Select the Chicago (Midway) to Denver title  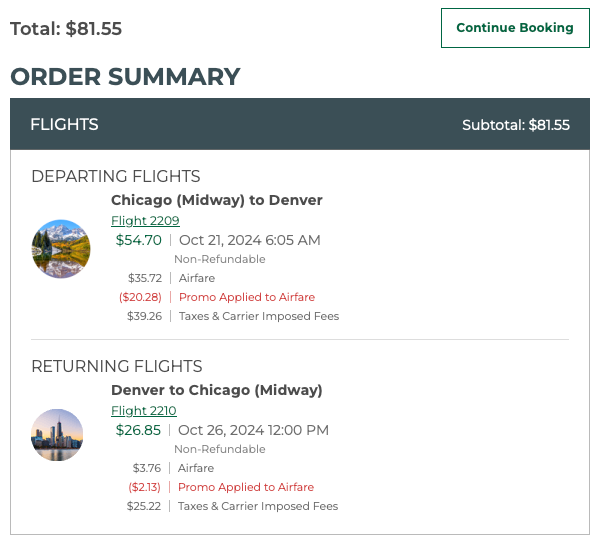coord(217,200)
